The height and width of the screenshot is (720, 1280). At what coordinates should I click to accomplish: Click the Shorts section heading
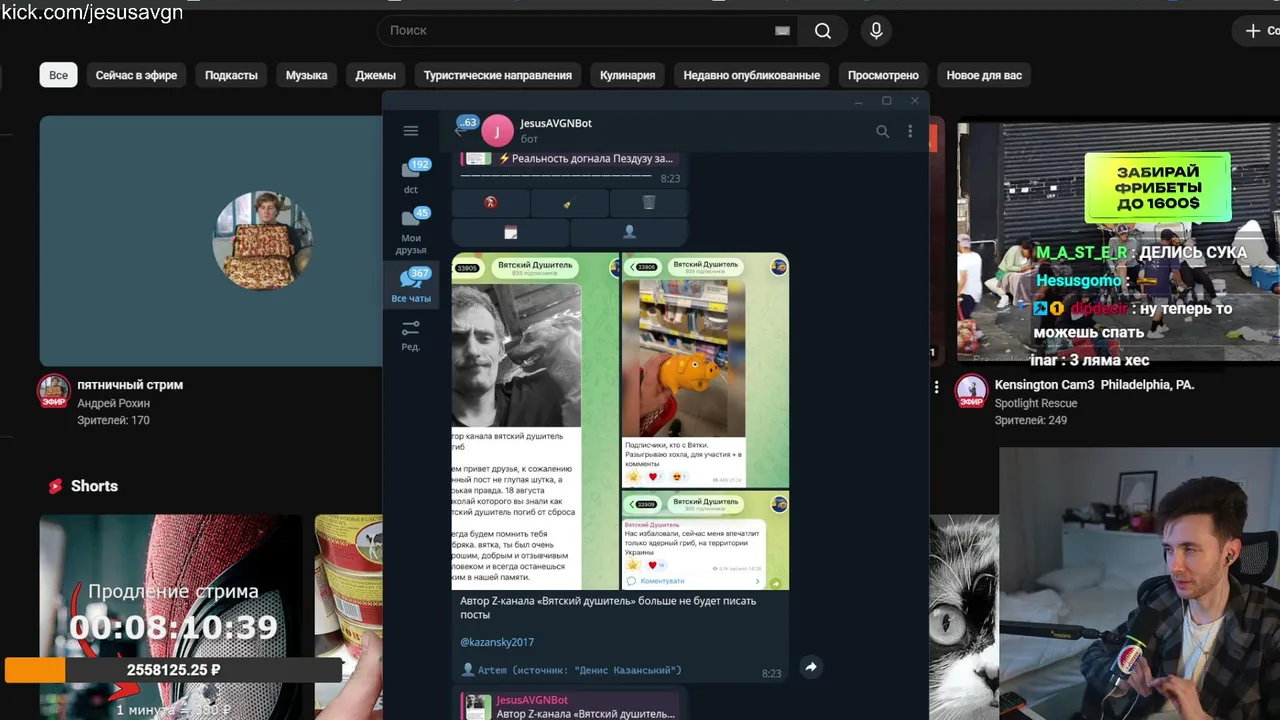pyautogui.click(x=94, y=486)
